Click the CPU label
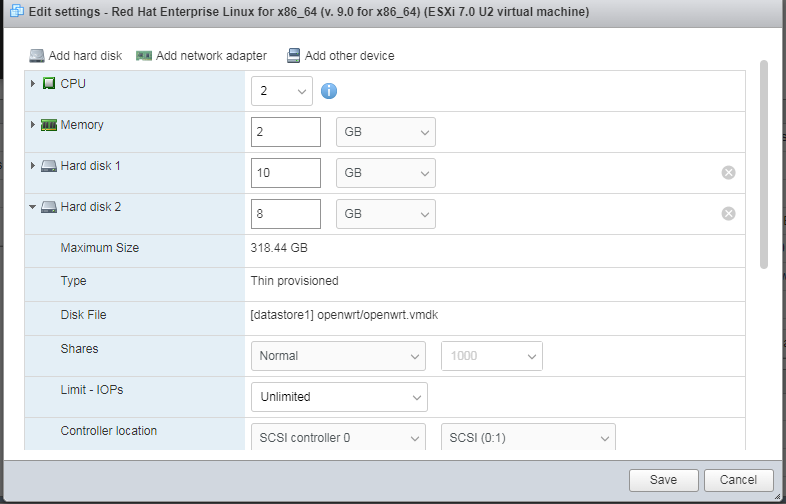This screenshot has height=504, width=786. point(73,84)
